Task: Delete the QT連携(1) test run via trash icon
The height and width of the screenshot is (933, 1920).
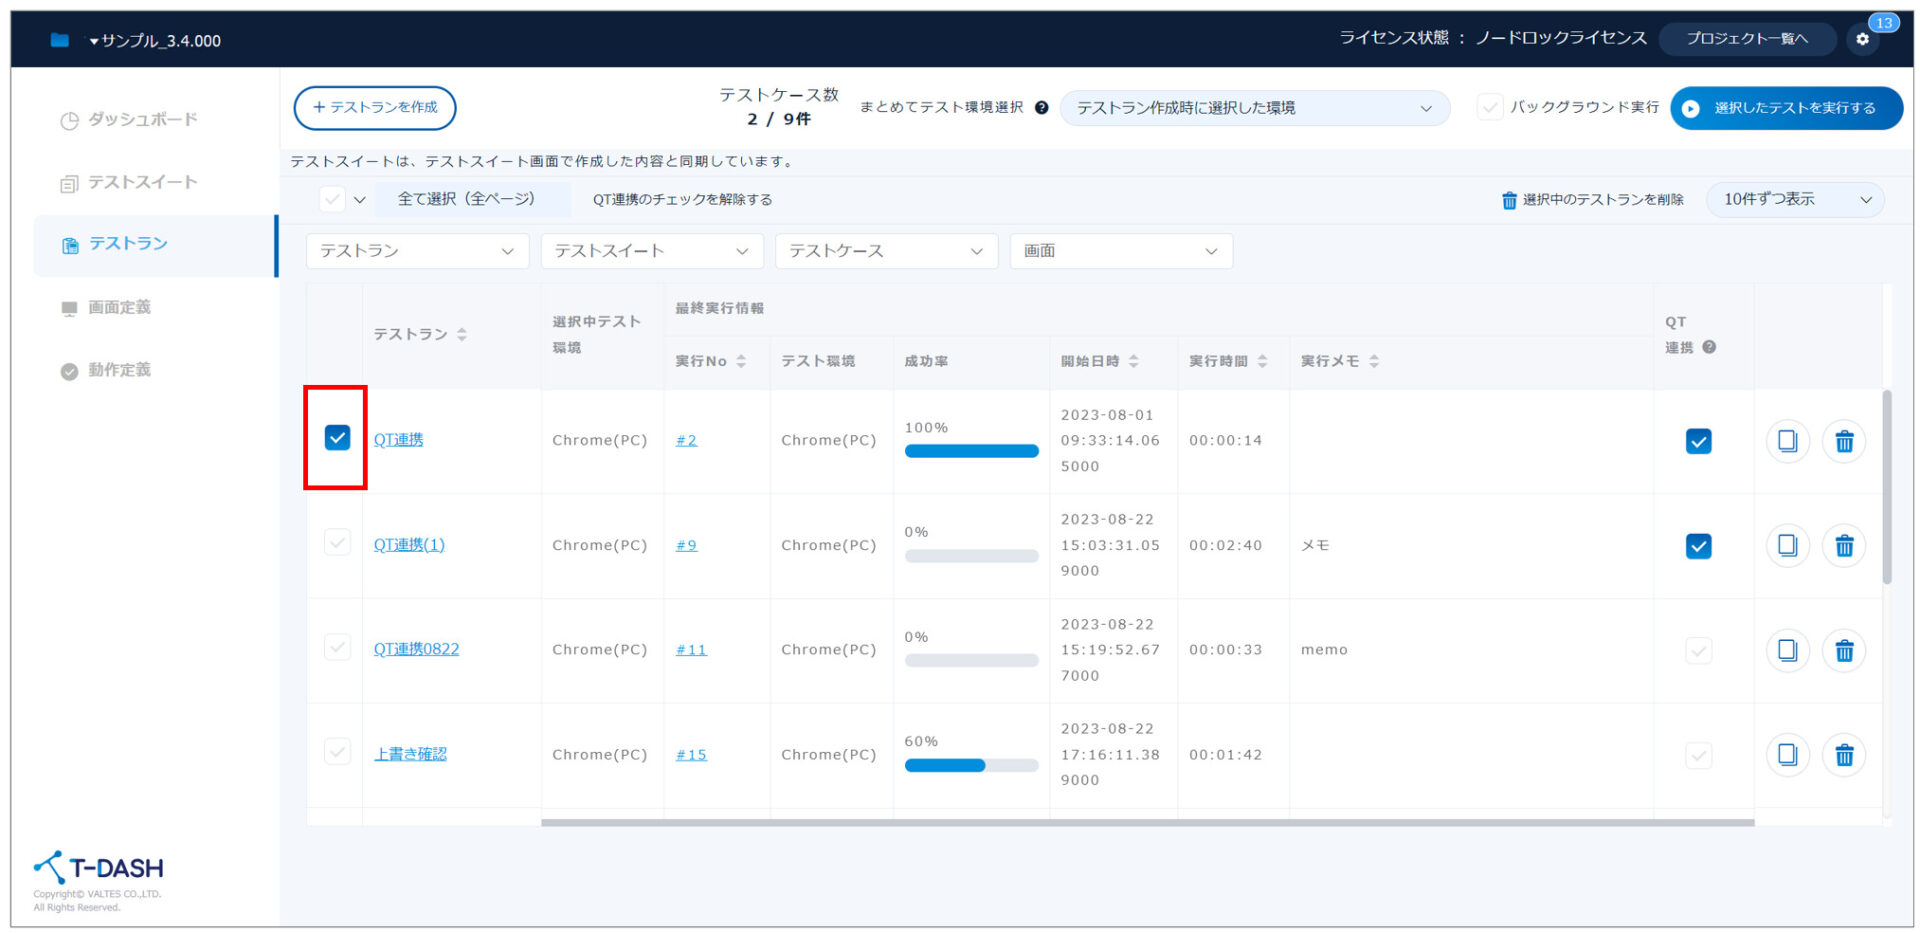Action: 1844,546
